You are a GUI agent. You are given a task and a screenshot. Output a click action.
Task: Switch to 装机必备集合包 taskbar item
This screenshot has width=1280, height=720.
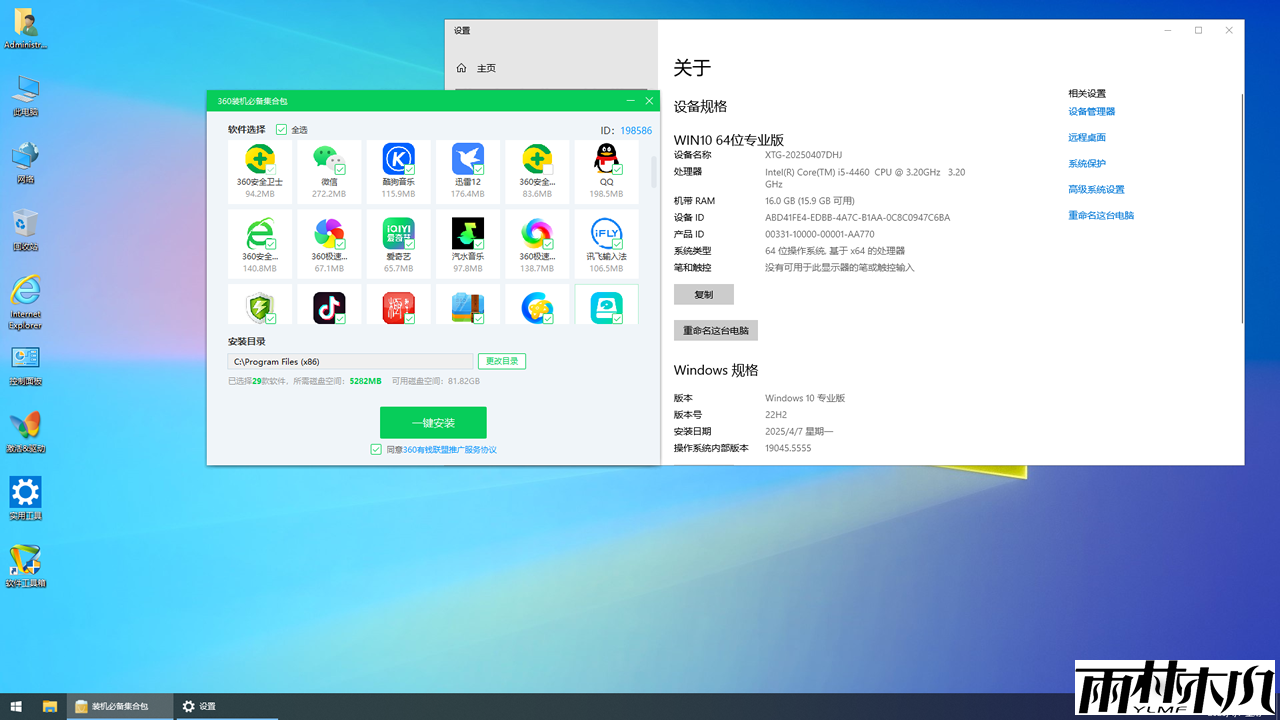[x=119, y=706]
